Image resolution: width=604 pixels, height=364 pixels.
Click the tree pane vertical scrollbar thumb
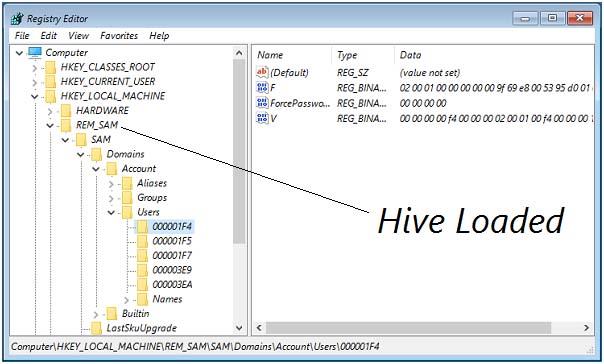[x=239, y=151]
